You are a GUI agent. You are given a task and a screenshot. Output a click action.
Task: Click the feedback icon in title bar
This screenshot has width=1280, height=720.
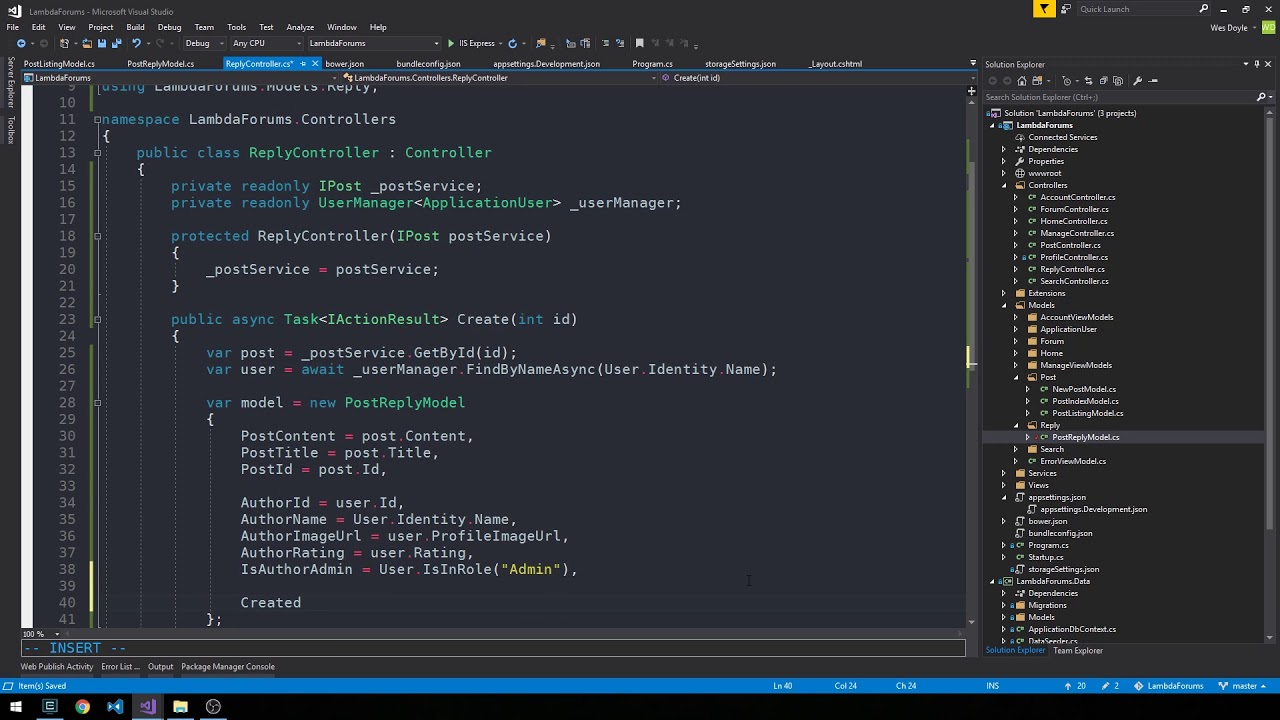[x=1066, y=9]
